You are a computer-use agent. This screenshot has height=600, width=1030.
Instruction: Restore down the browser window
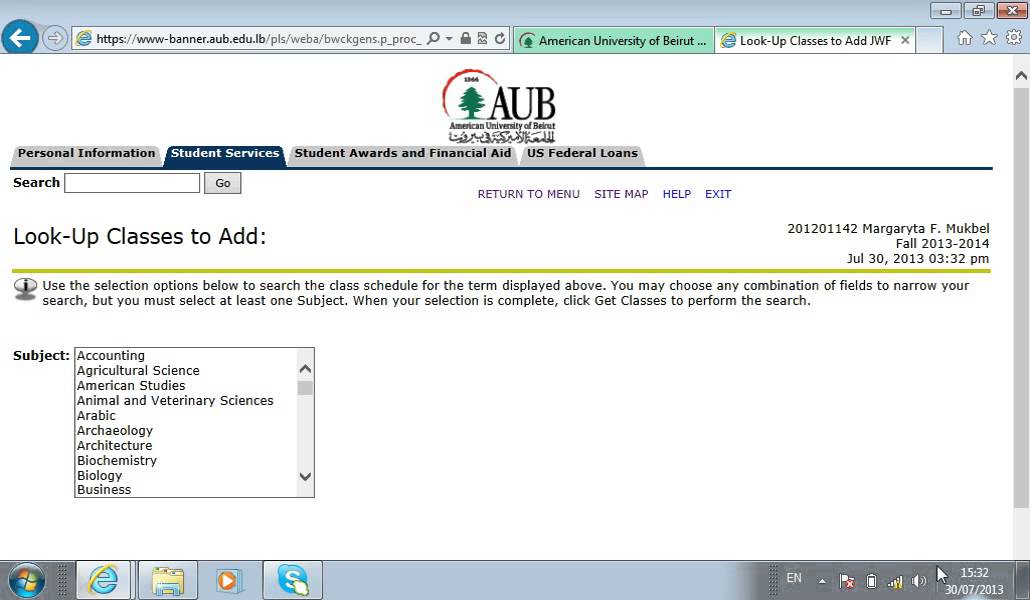[979, 11]
